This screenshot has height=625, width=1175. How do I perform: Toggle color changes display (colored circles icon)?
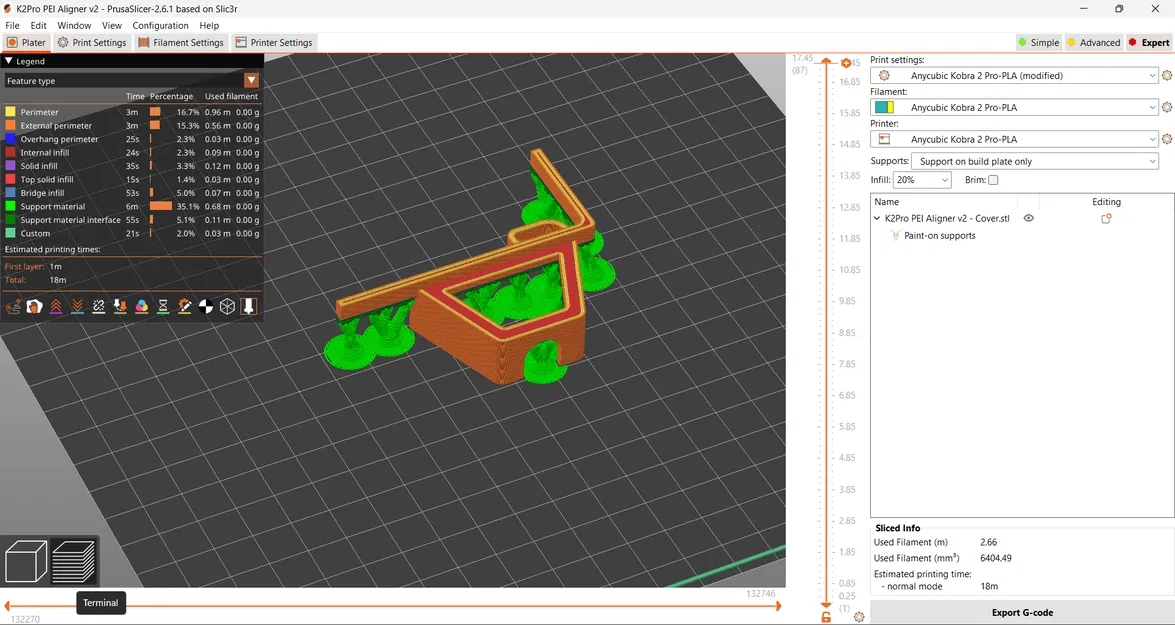141,306
